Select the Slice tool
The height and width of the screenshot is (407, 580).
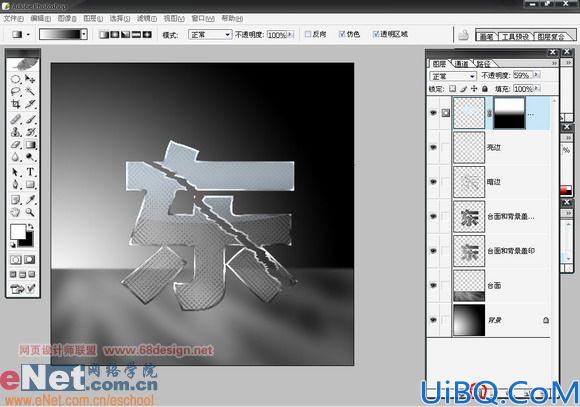pos(30,104)
